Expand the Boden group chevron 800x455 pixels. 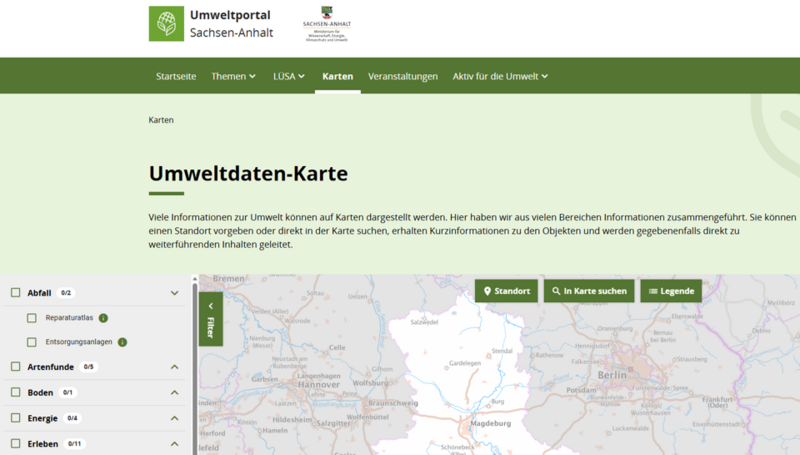point(174,392)
